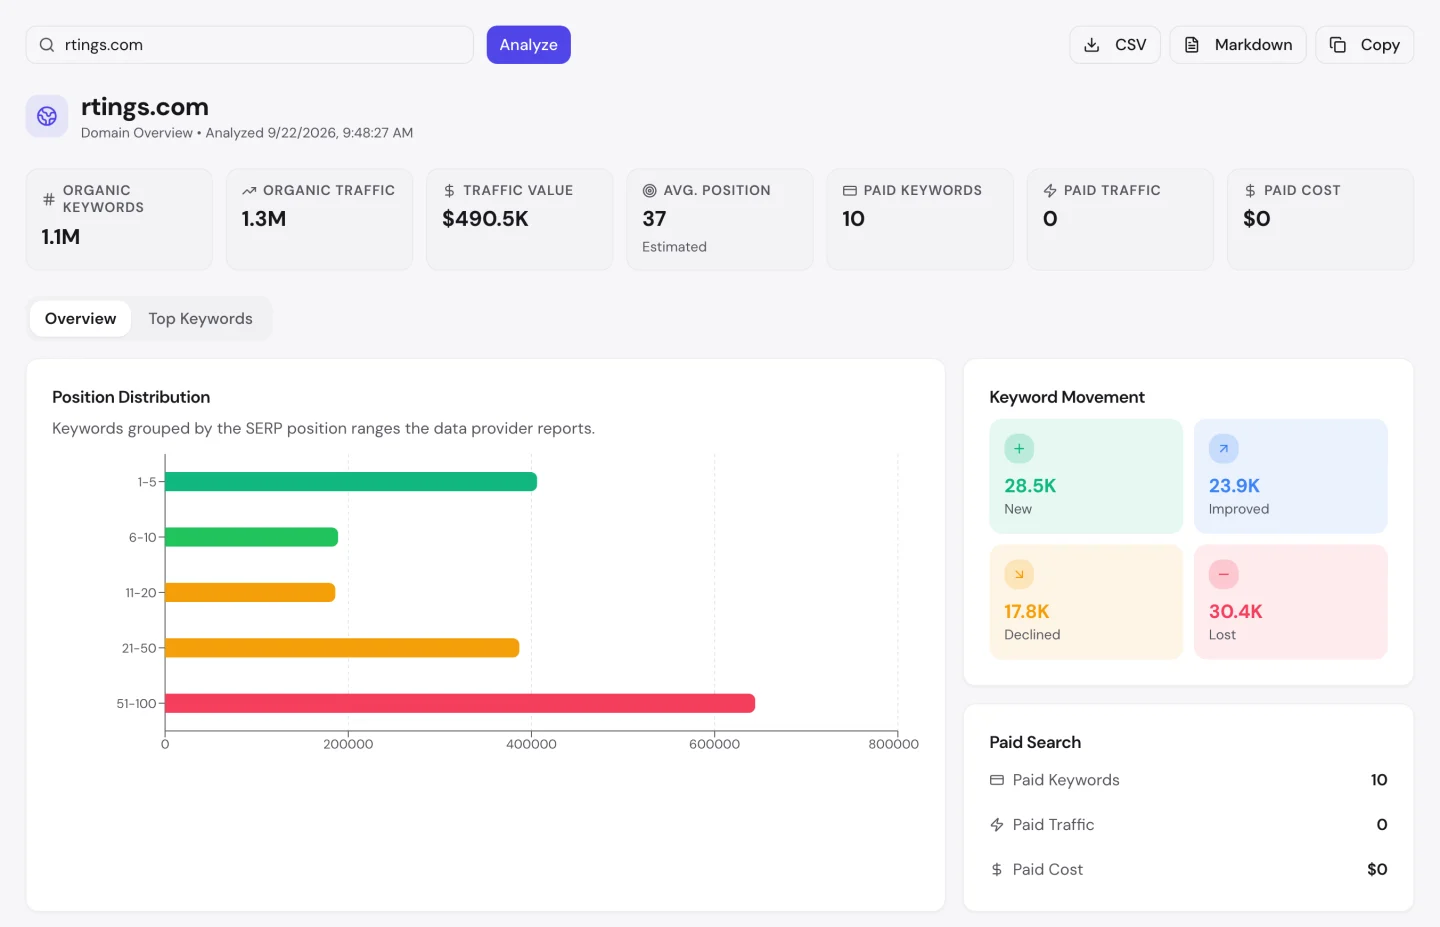The image size is (1440, 927).
Task: Click the rtings.com domain heading
Action: tap(145, 107)
